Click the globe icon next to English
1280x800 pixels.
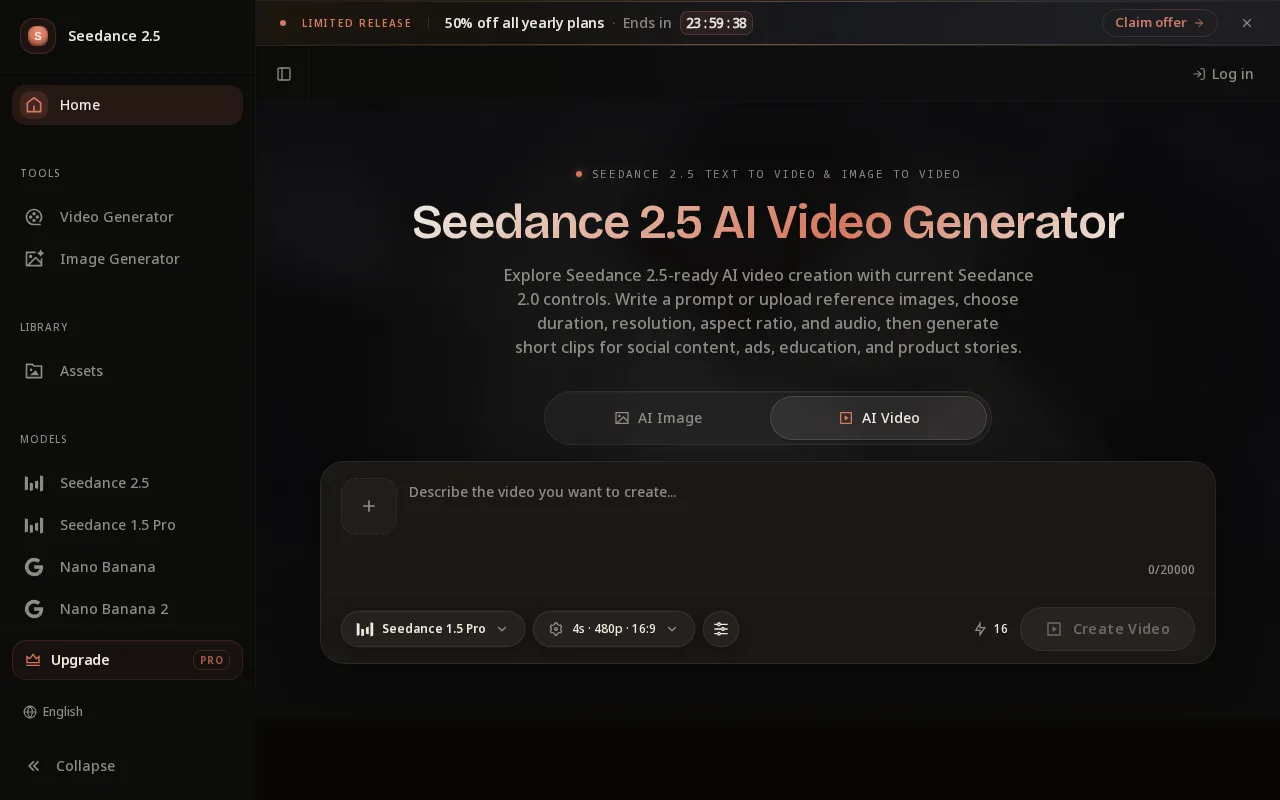(30, 712)
